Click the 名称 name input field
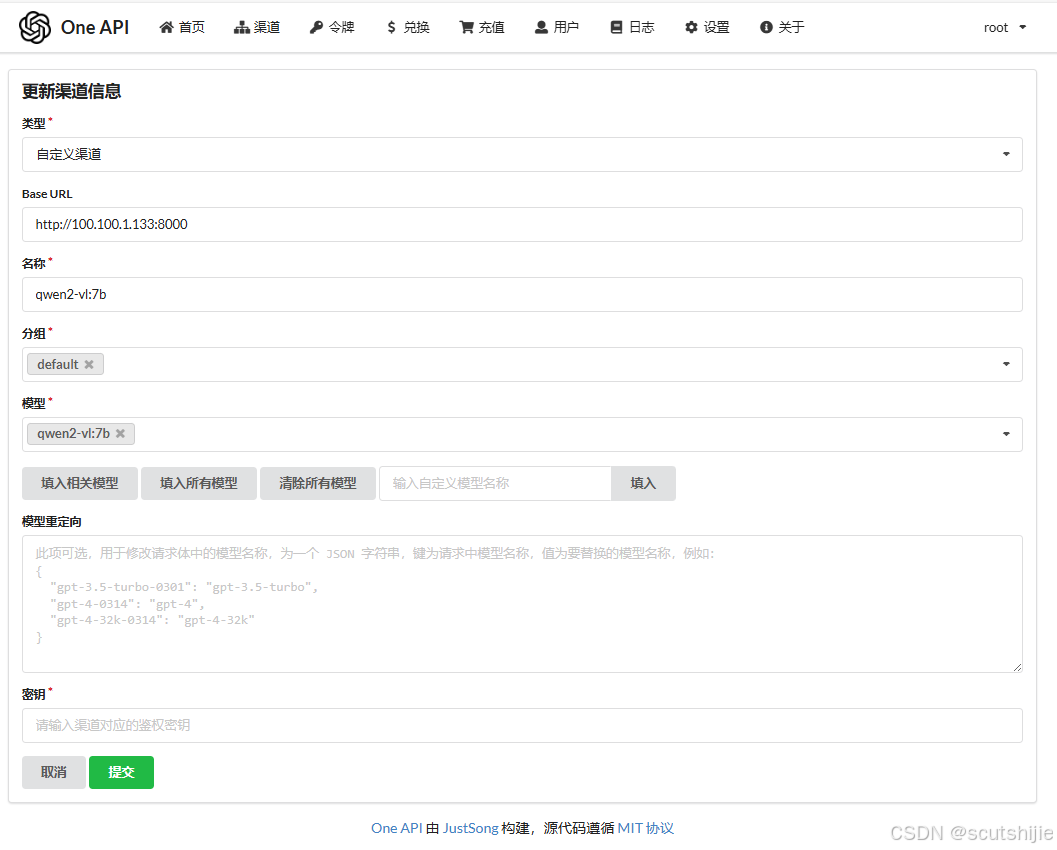 coord(522,295)
